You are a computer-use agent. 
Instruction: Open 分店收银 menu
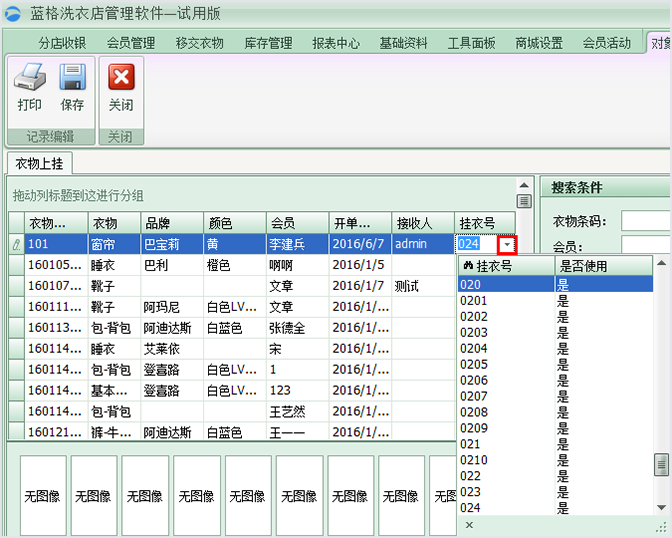click(62, 43)
